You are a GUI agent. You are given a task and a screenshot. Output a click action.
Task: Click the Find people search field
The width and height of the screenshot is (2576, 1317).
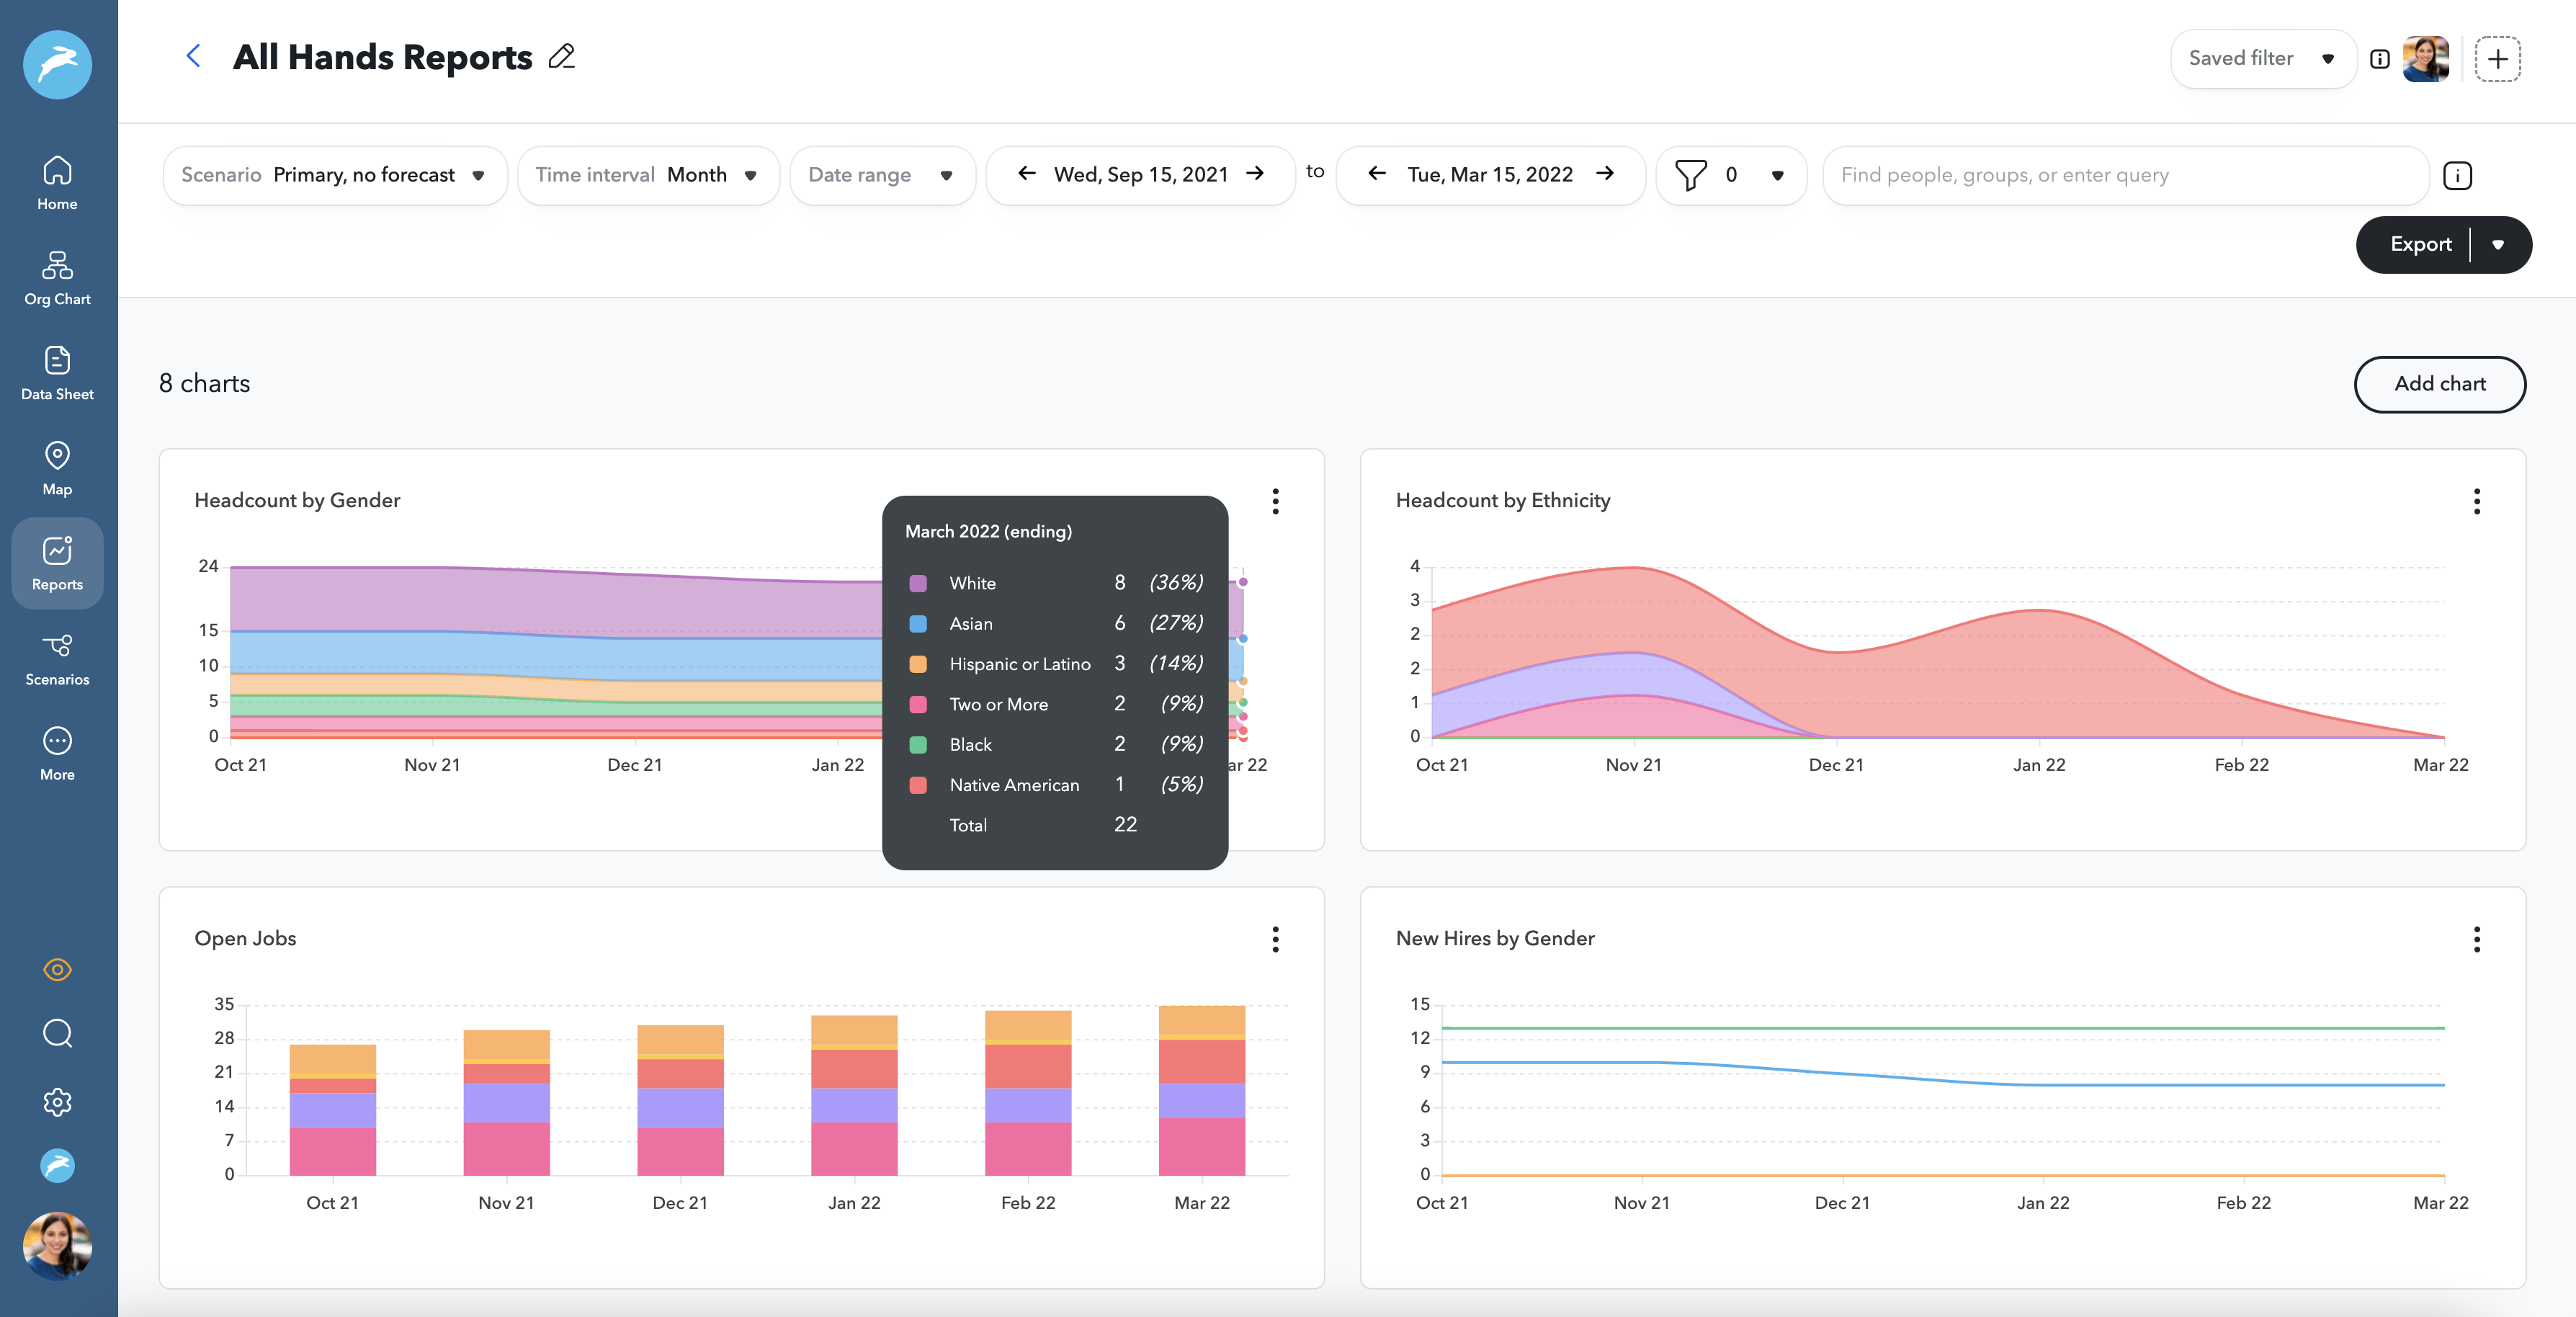[x=2124, y=175]
